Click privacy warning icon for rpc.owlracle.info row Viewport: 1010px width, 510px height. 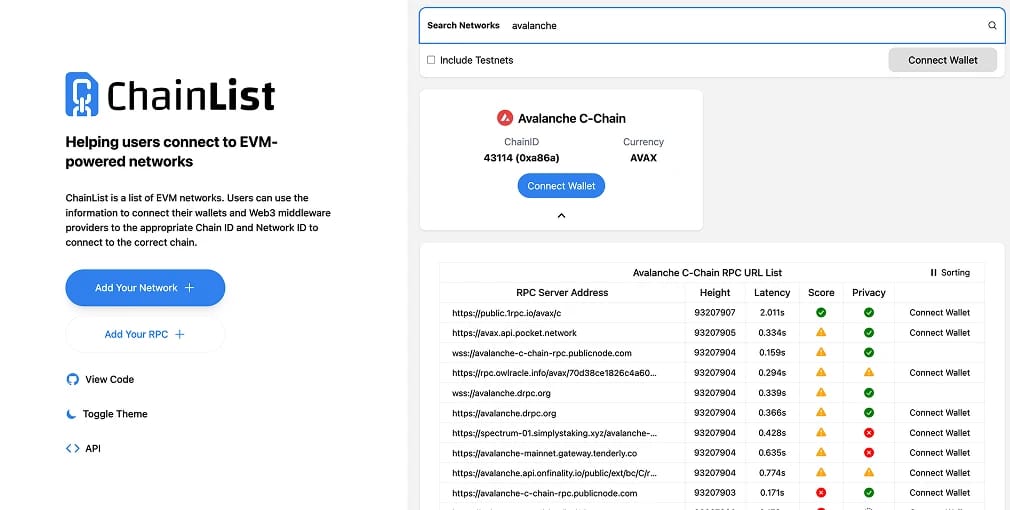coord(869,372)
